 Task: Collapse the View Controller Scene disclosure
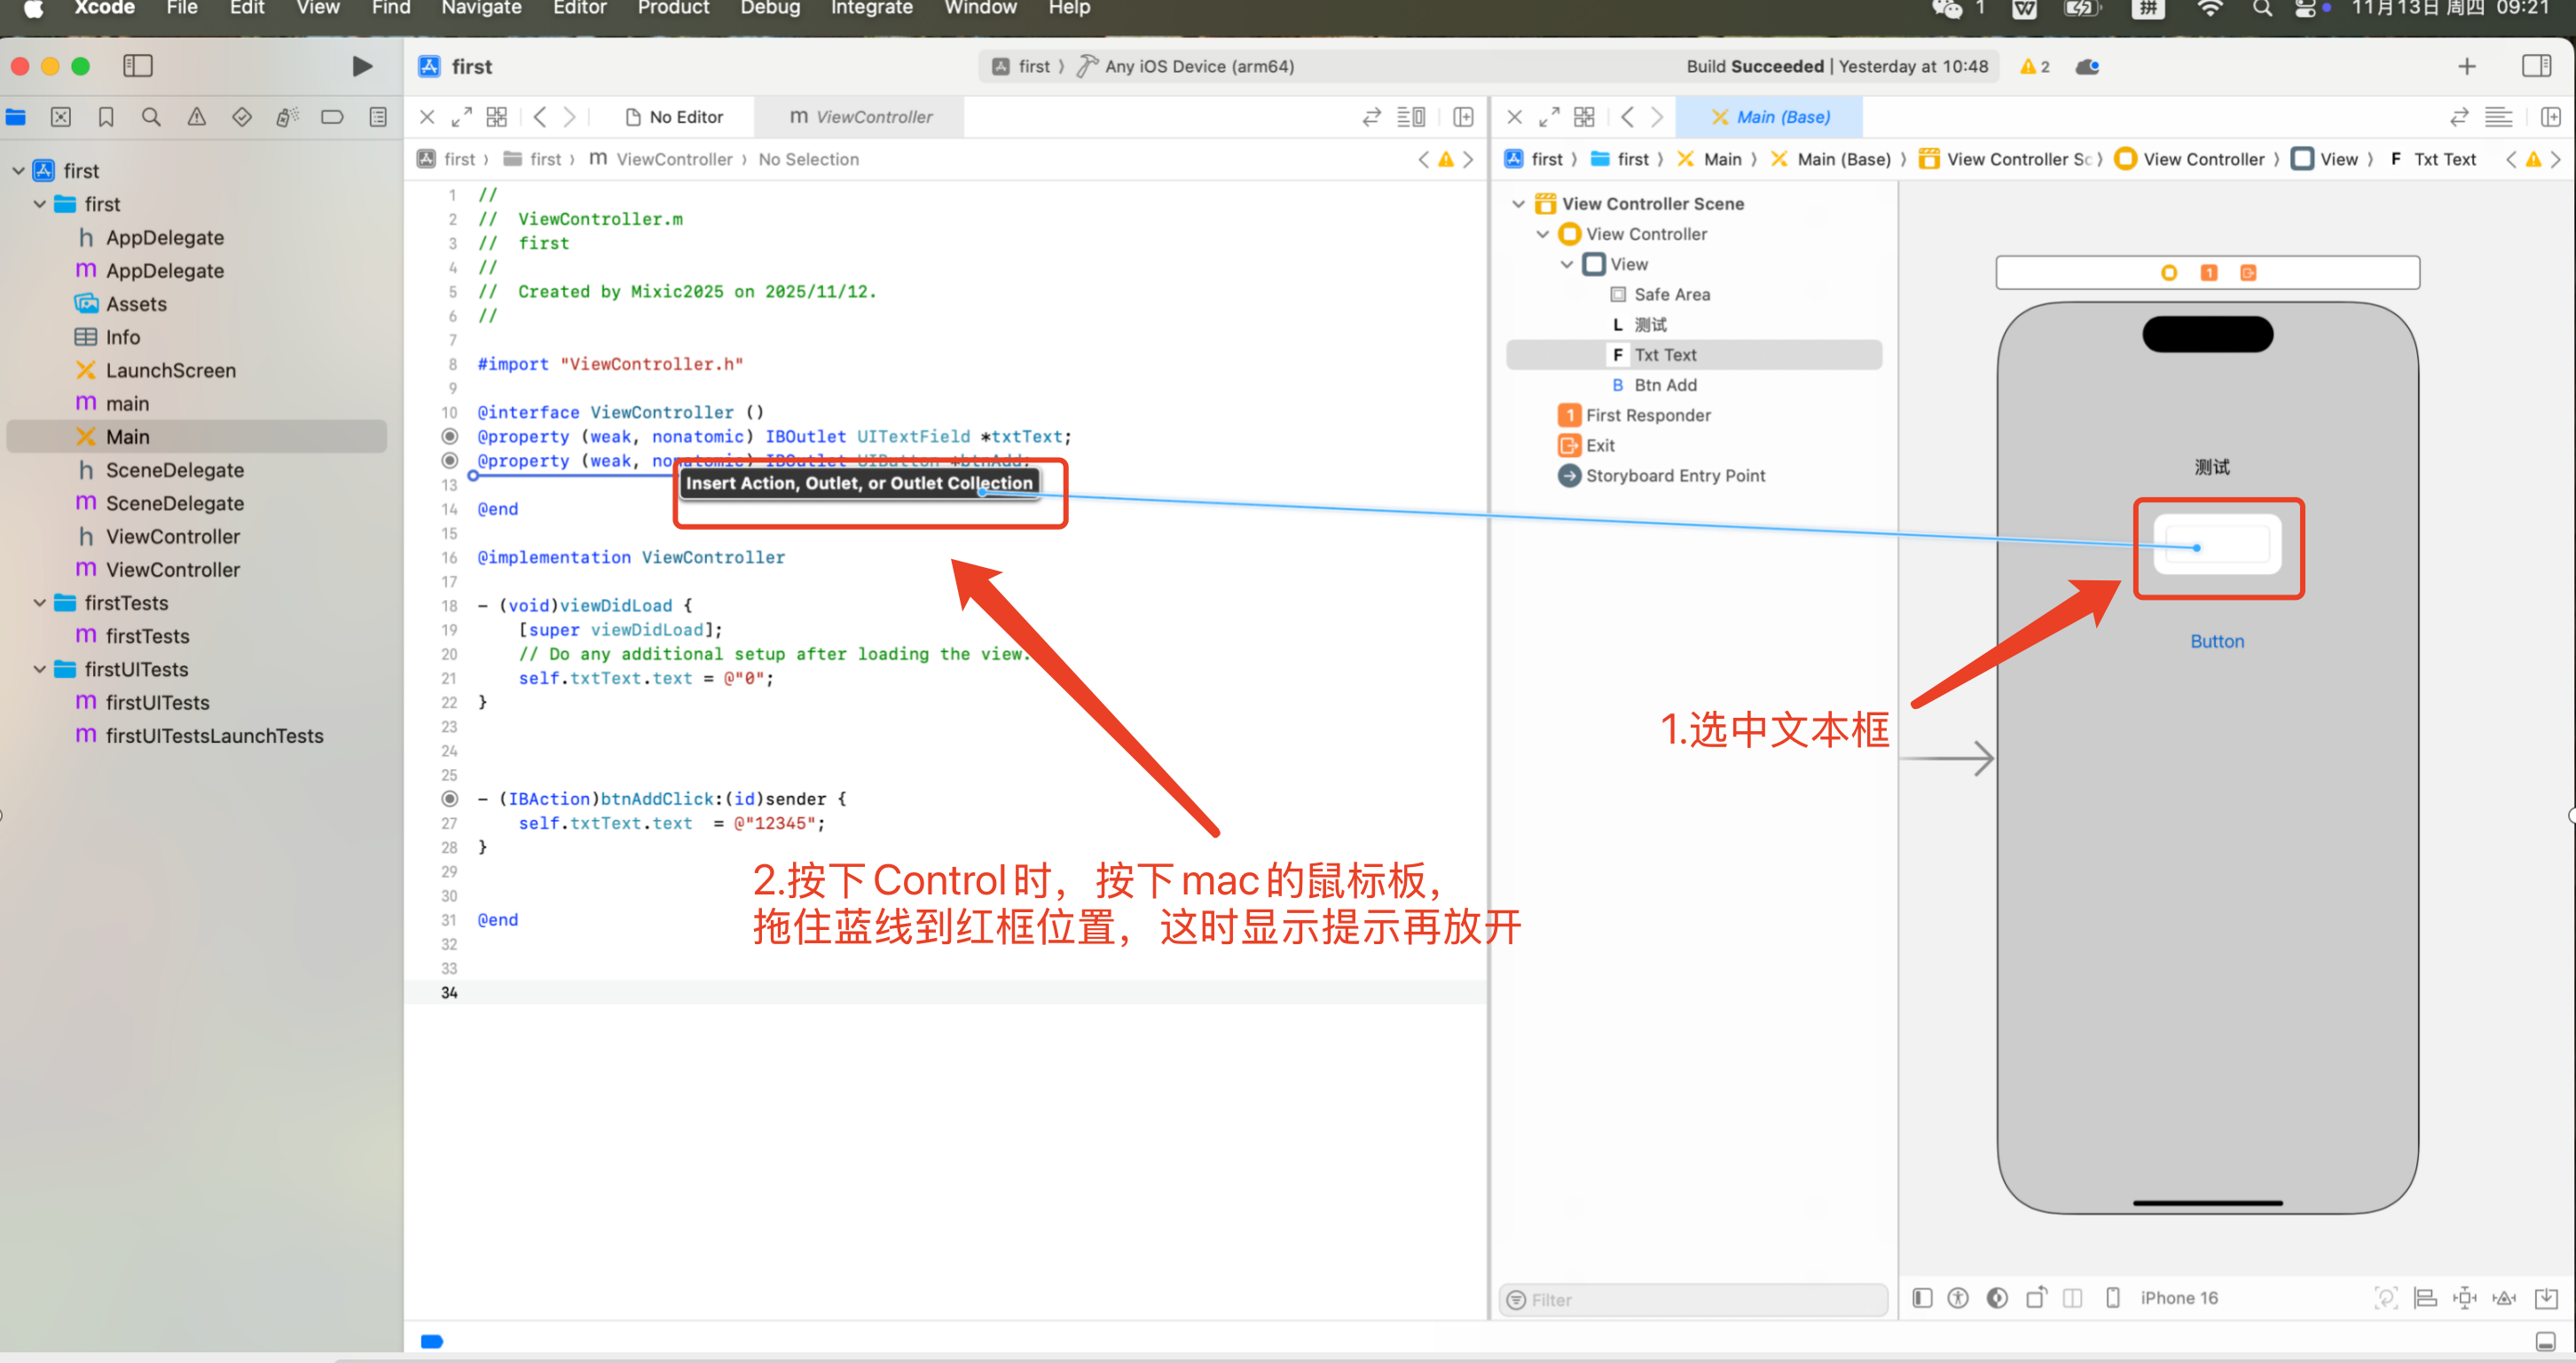pos(1518,203)
